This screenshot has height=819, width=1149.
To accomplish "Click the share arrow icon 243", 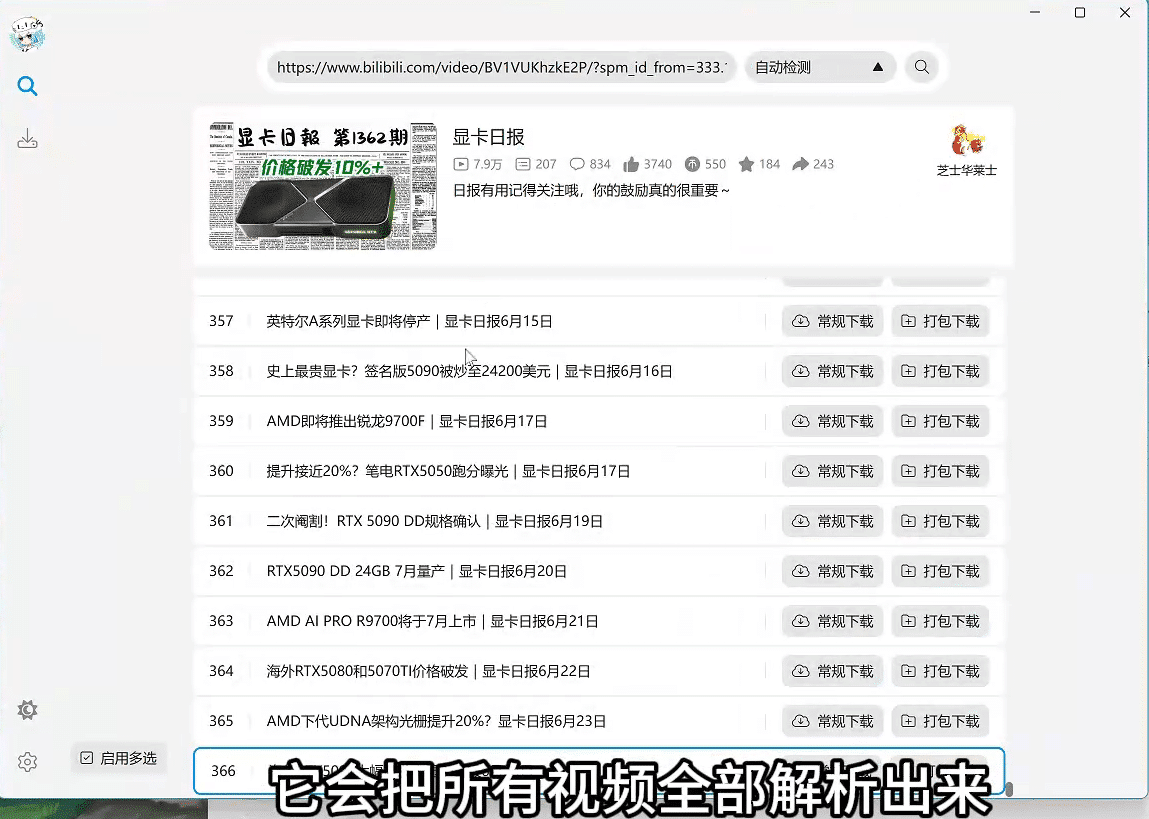I will (800, 164).
